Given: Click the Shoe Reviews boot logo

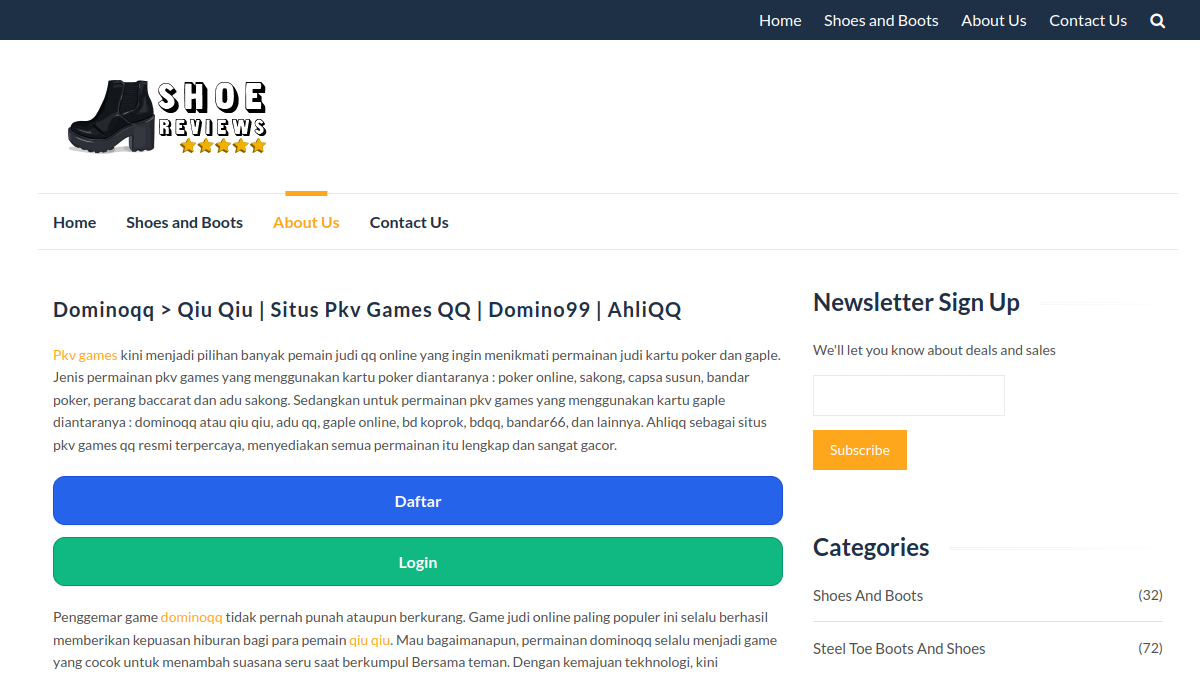Looking at the screenshot, I should [167, 117].
